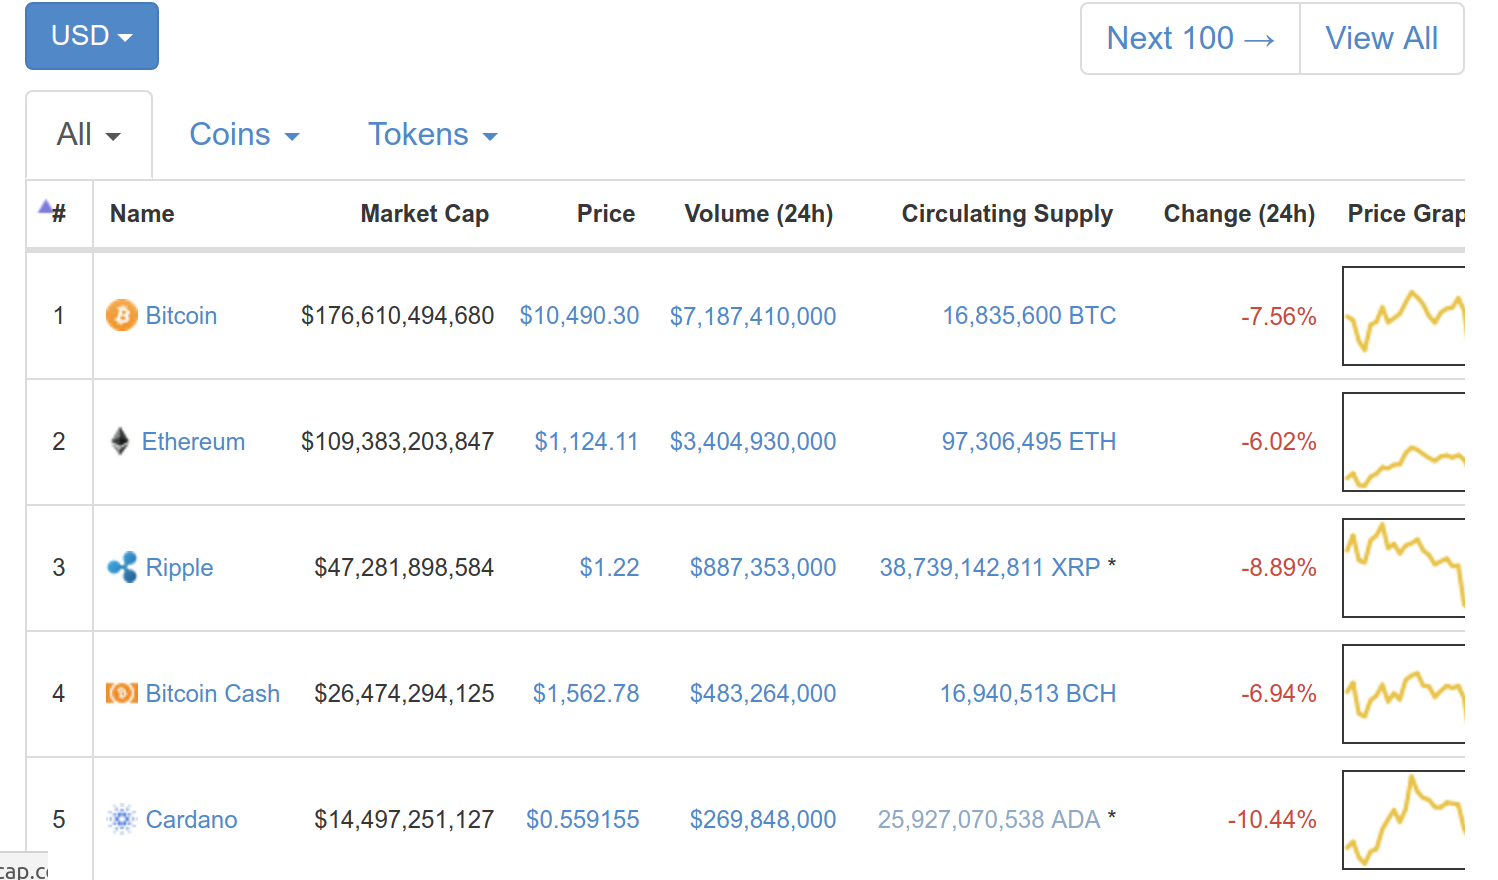The image size is (1498, 880).
Task: Click Bitcoin 24h change -7.56%
Action: click(1279, 317)
